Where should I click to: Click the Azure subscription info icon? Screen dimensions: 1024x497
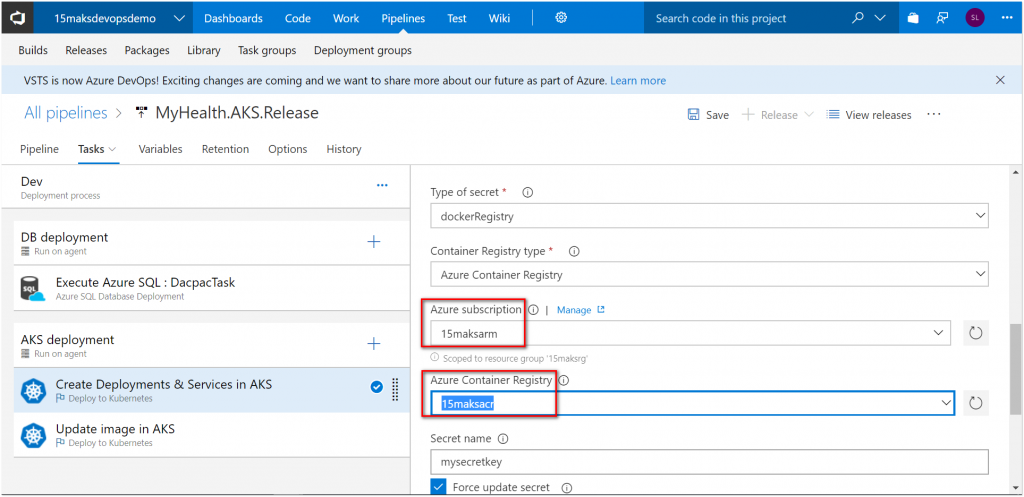(533, 310)
